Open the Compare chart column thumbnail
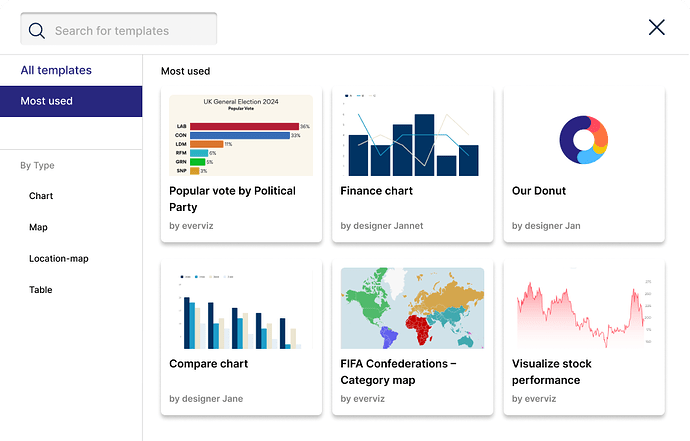This screenshot has height=441, width=690. 241,308
